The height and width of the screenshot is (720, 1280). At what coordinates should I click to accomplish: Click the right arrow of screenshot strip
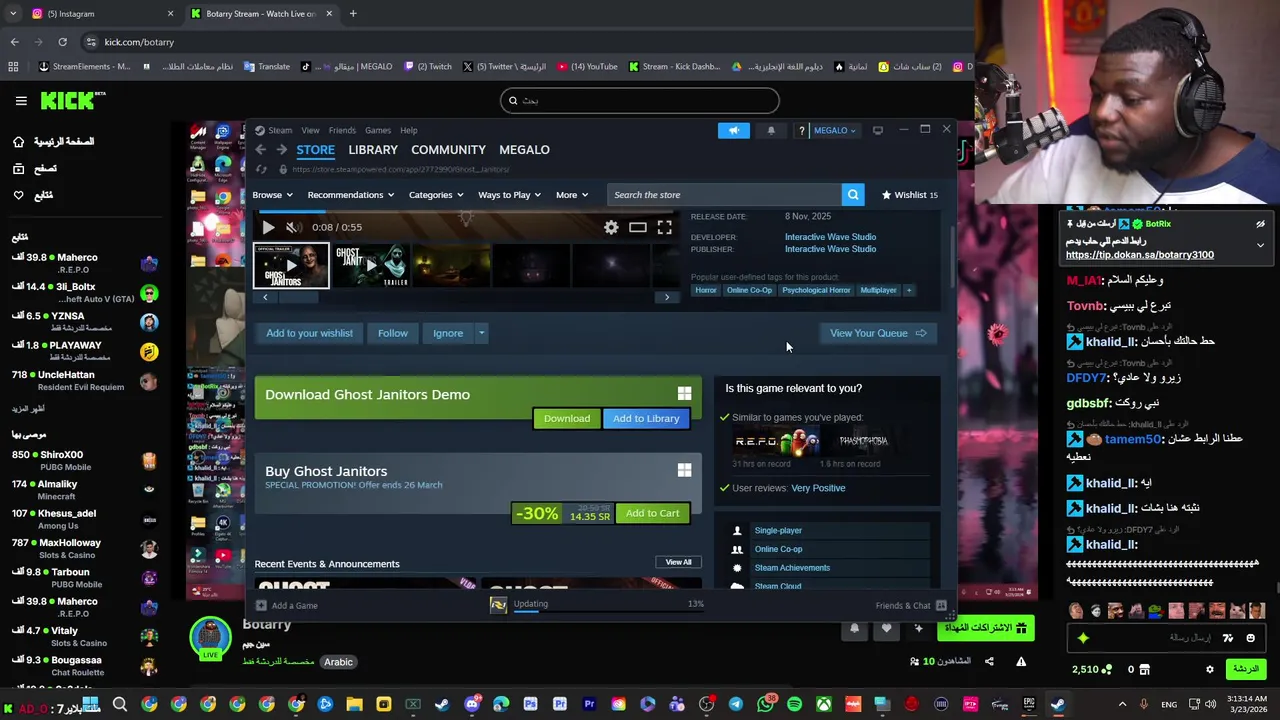coord(667,297)
